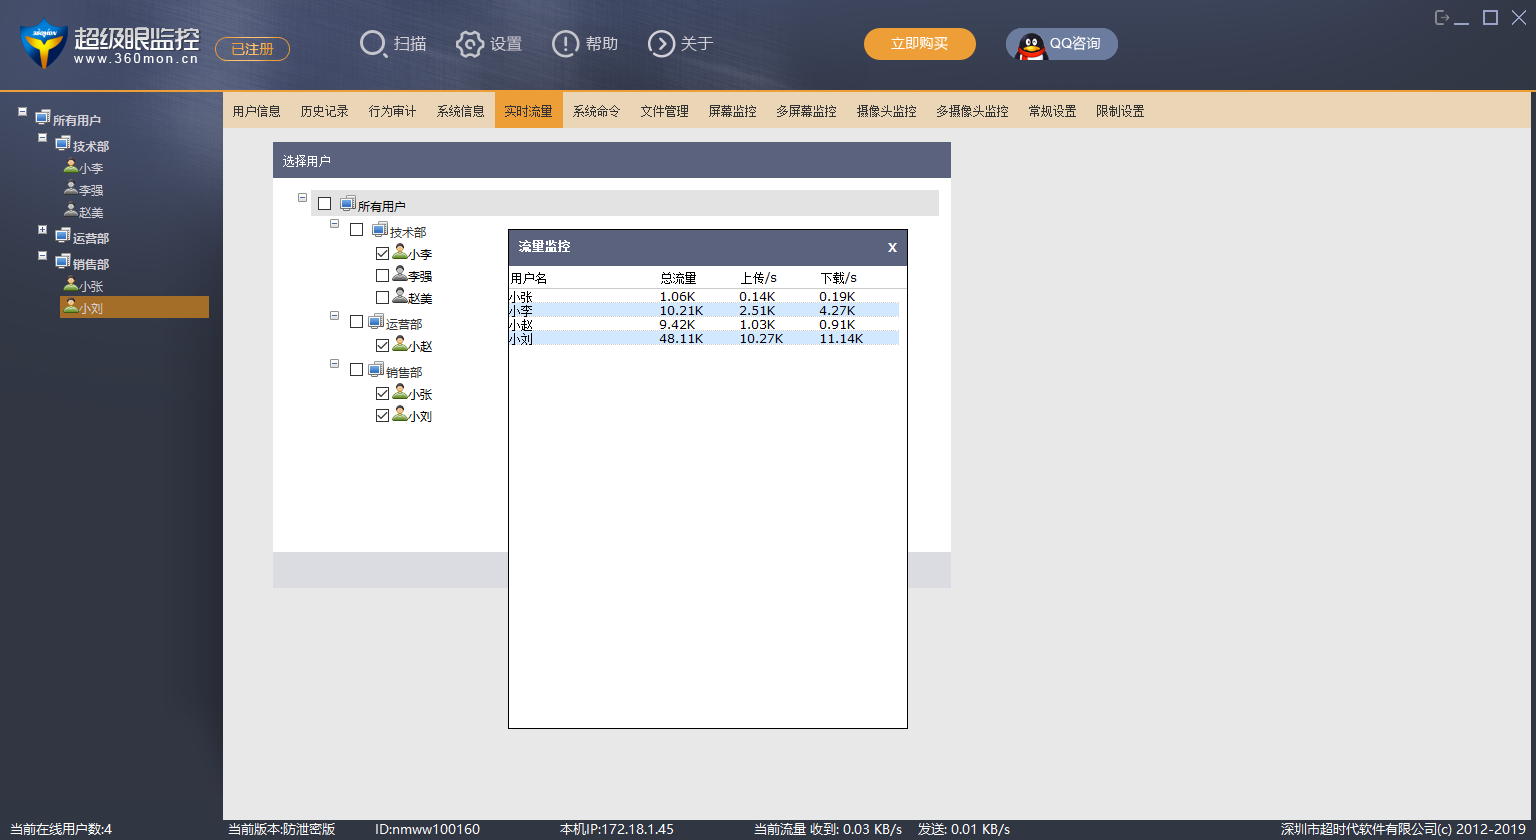The width and height of the screenshot is (1536, 840).
Task: Open 关于 about arrow icon
Action: pyautogui.click(x=661, y=44)
